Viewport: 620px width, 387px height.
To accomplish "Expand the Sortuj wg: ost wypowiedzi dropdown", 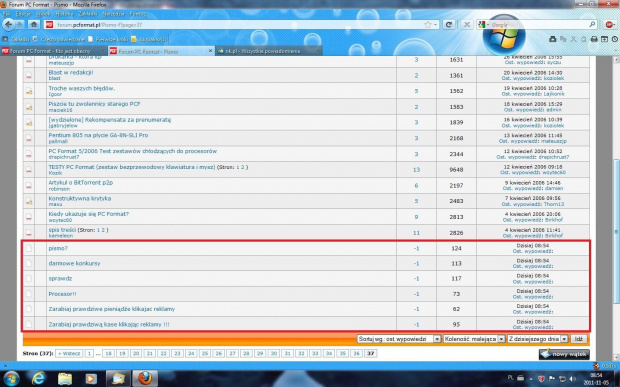I will pos(399,339).
